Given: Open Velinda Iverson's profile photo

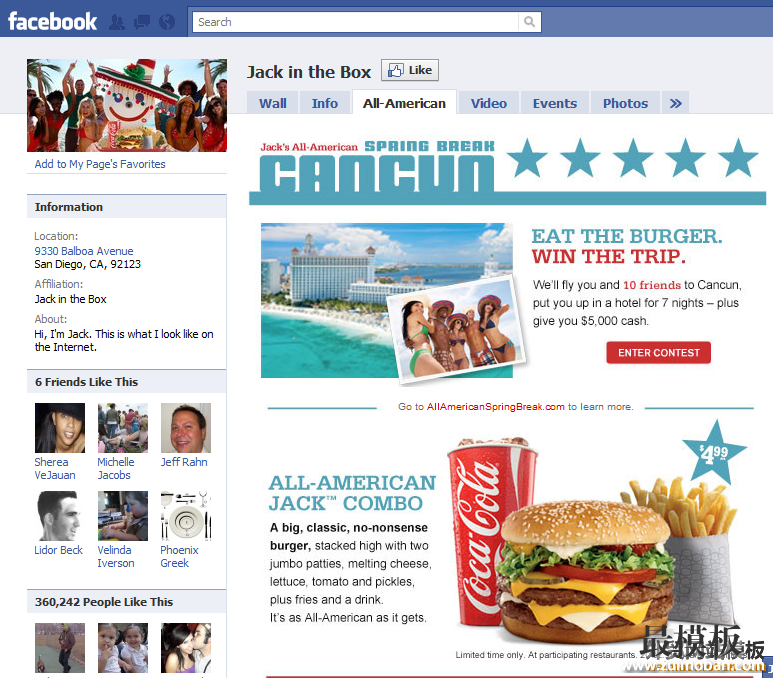Looking at the screenshot, I should [x=123, y=516].
